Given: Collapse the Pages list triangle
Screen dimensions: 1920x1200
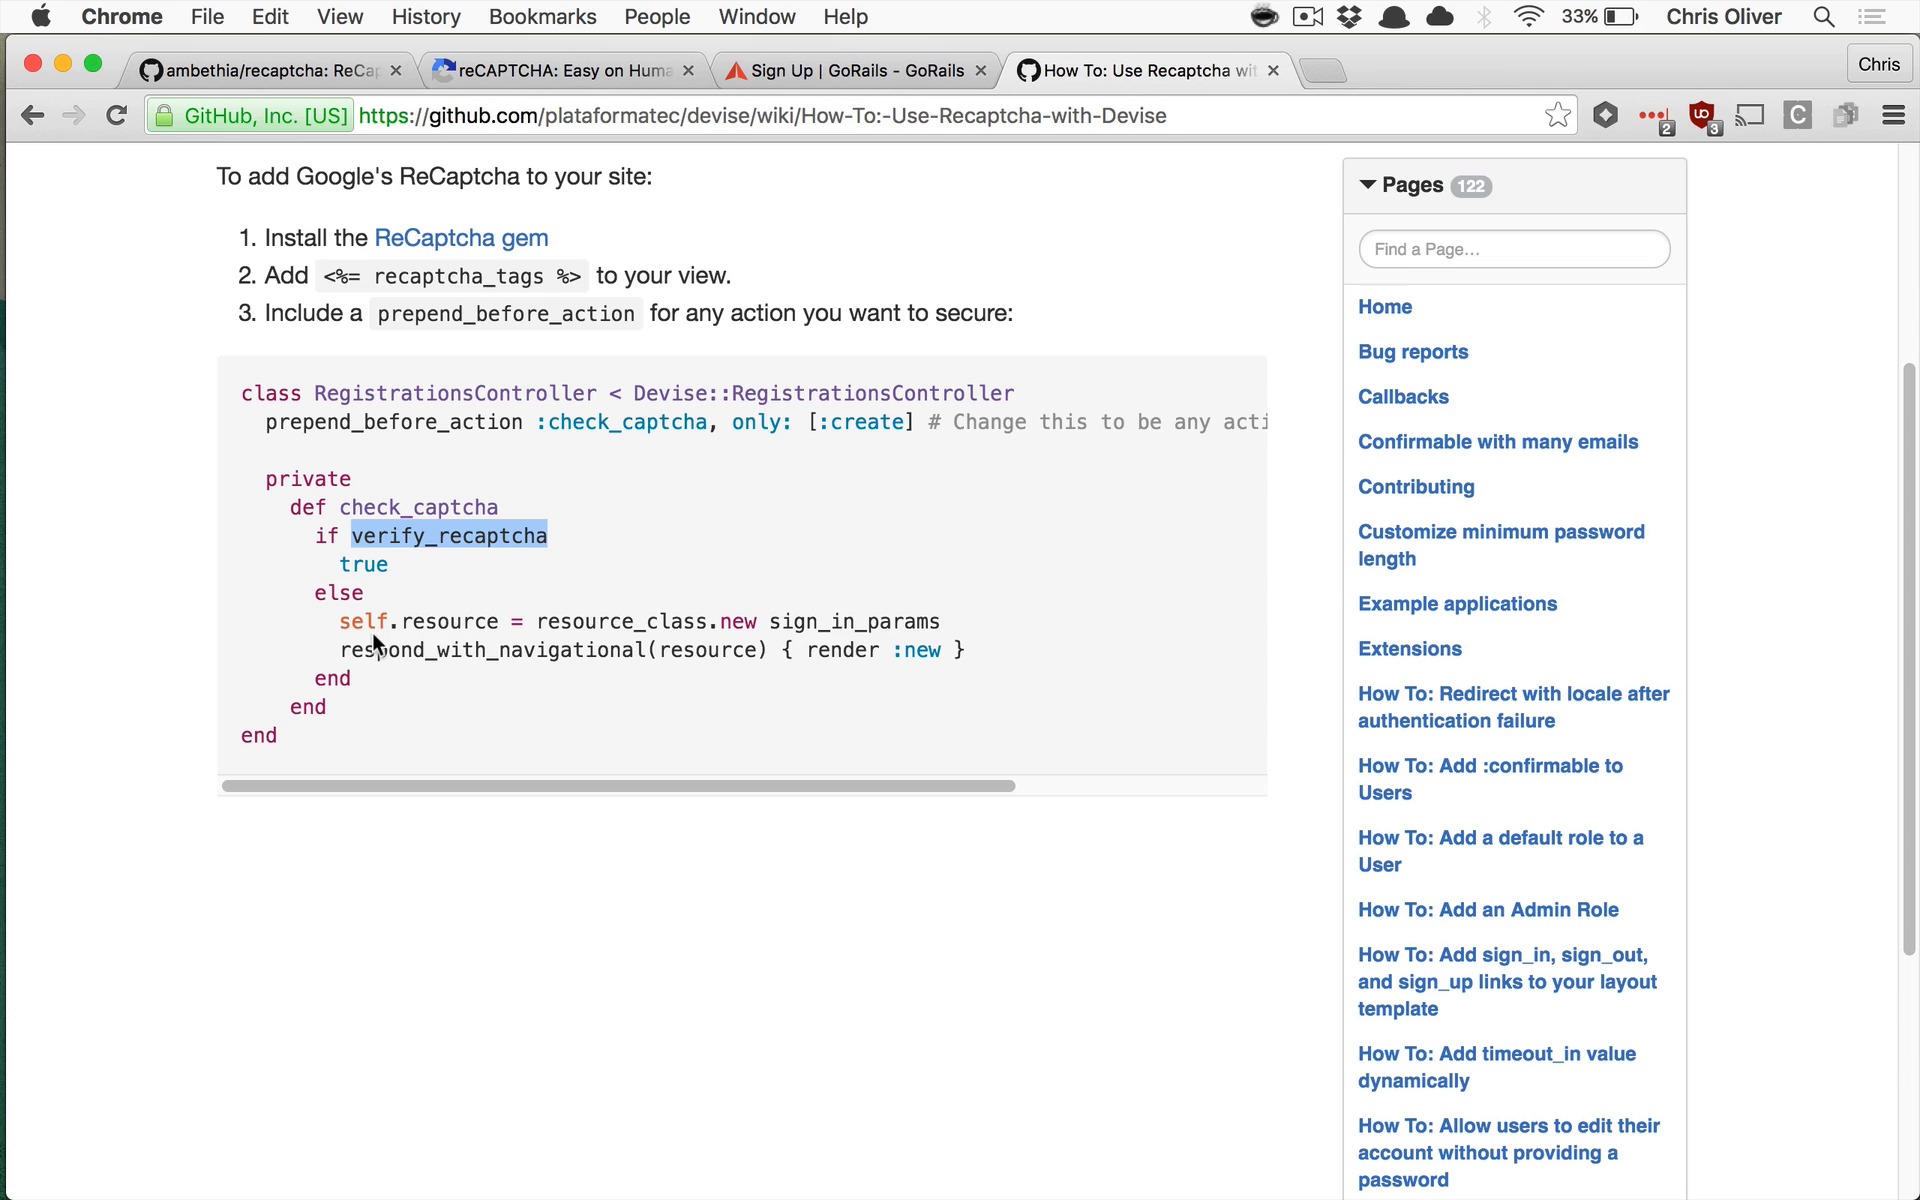Looking at the screenshot, I should click(x=1368, y=185).
